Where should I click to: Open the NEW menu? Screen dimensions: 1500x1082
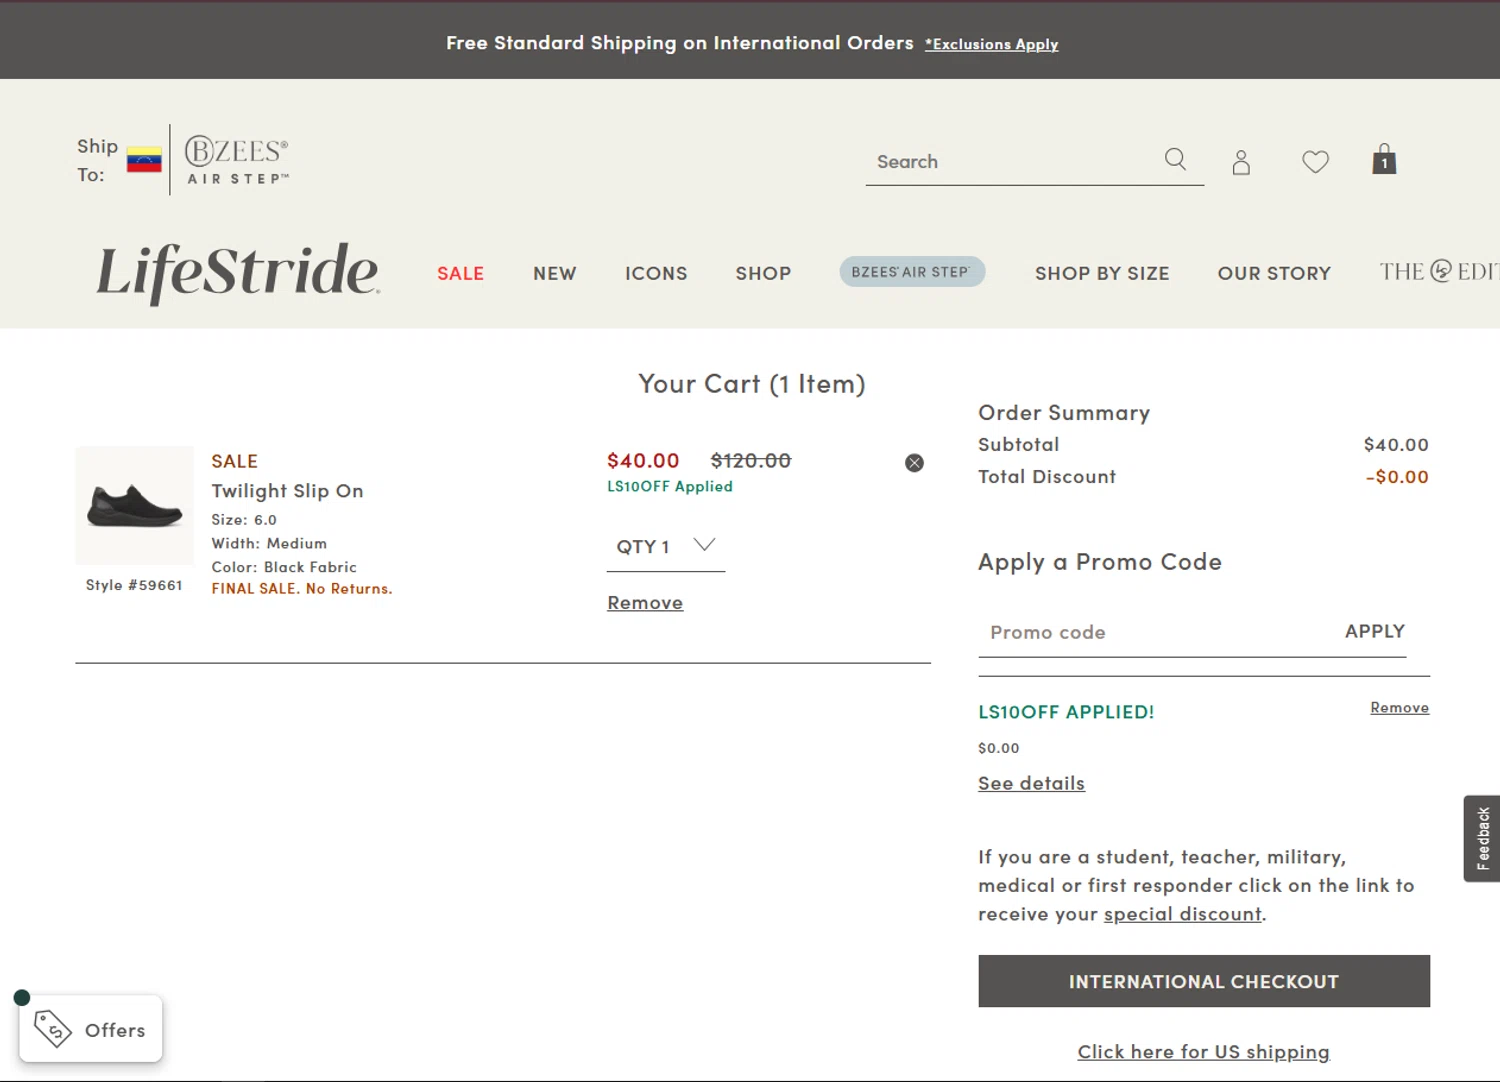click(x=554, y=273)
